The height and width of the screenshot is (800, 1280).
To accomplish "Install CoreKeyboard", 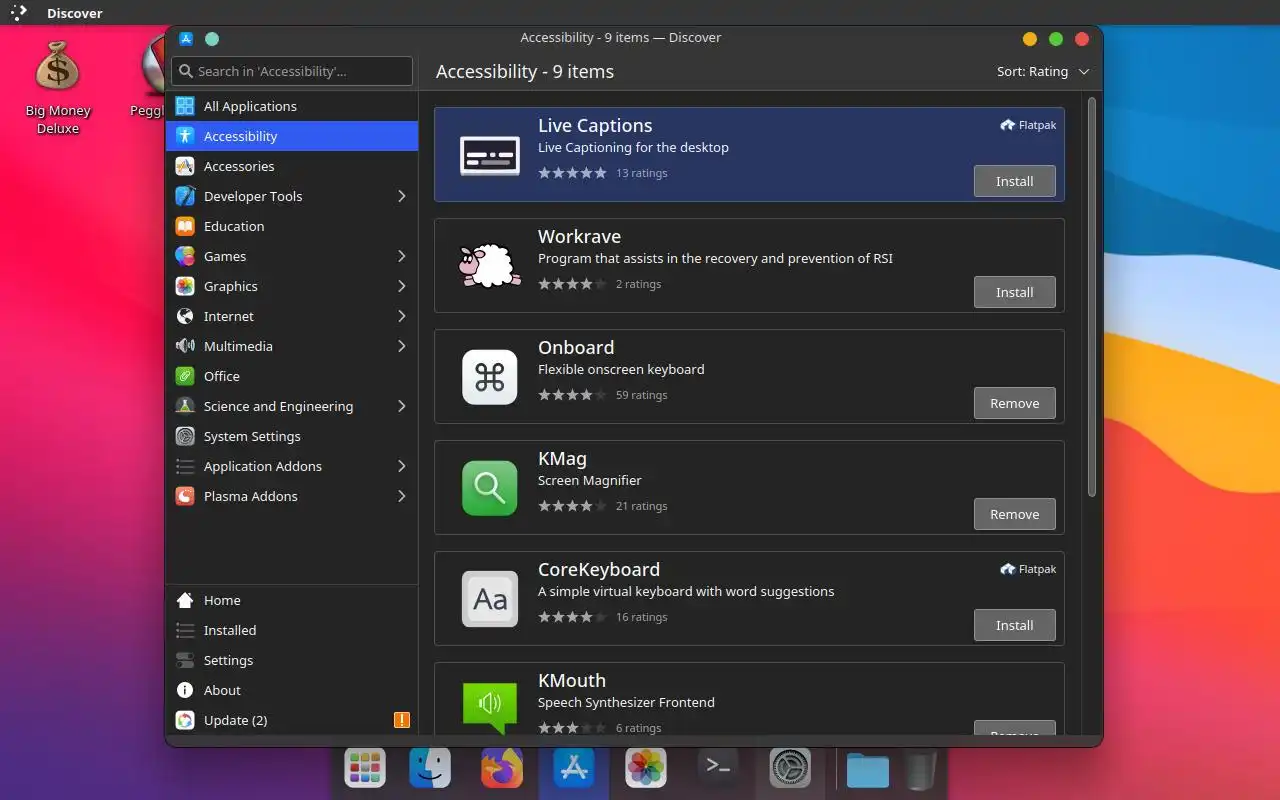I will coord(1014,625).
